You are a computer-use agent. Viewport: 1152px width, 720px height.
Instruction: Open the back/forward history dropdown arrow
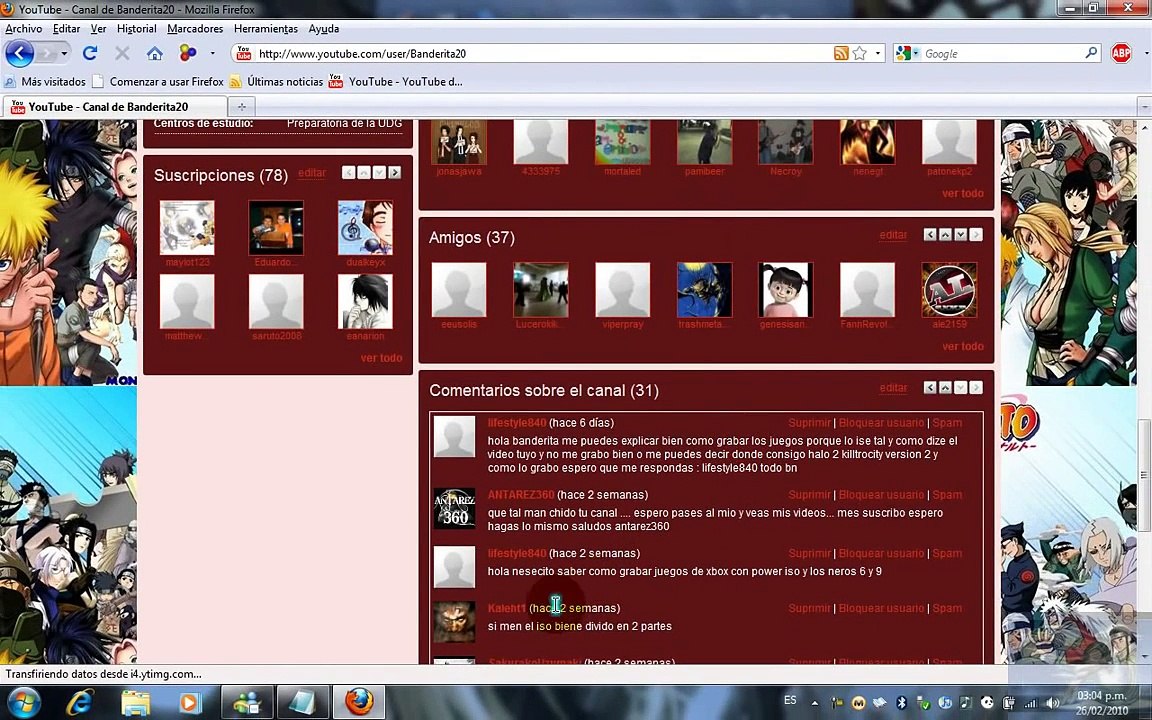pos(64,53)
